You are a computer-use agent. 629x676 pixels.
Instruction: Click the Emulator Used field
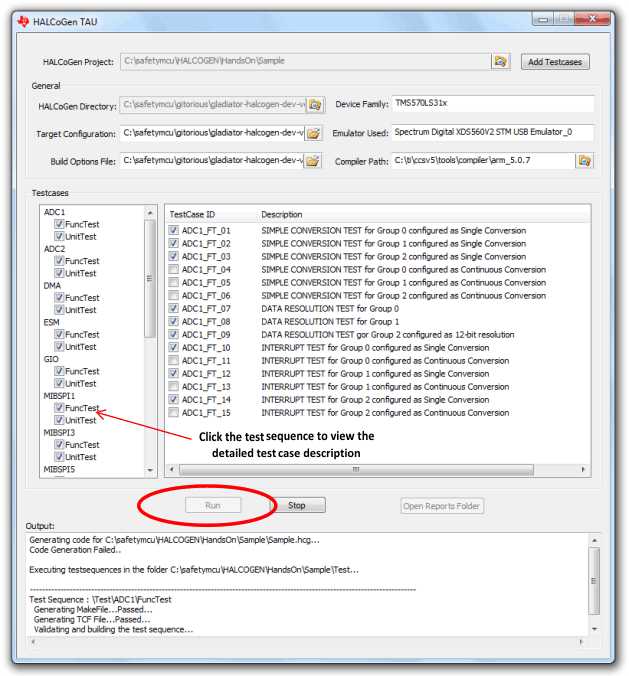[493, 132]
